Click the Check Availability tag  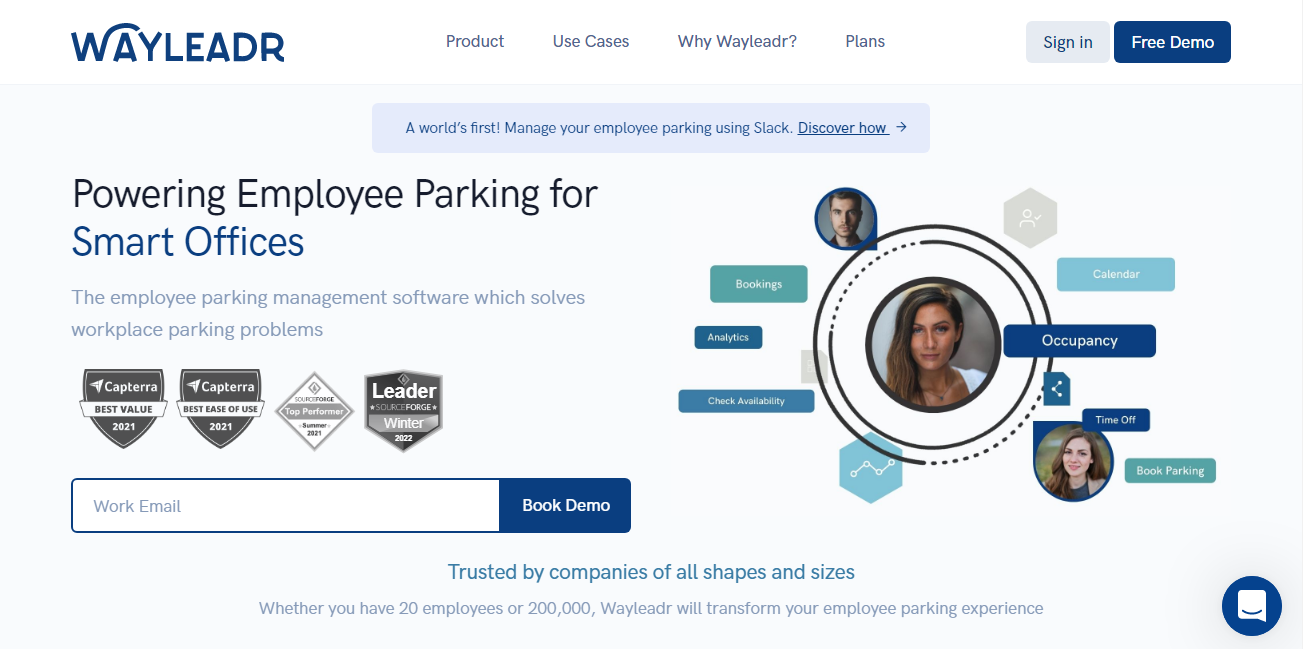coord(746,401)
